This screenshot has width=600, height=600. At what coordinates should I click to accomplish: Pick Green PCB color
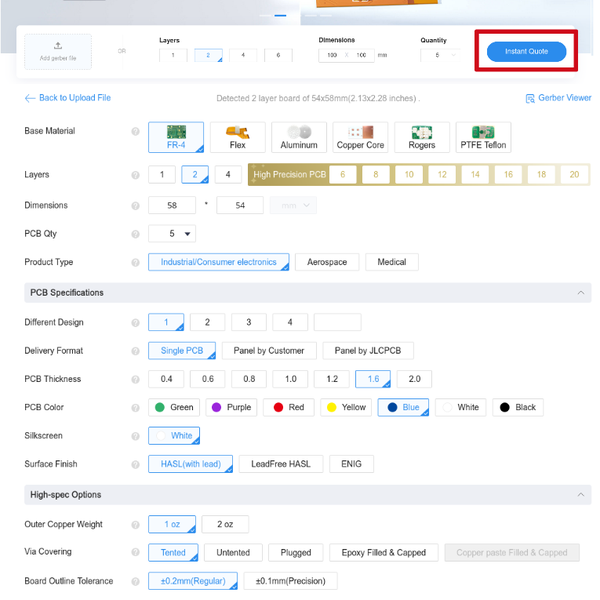pyautogui.click(x=174, y=408)
